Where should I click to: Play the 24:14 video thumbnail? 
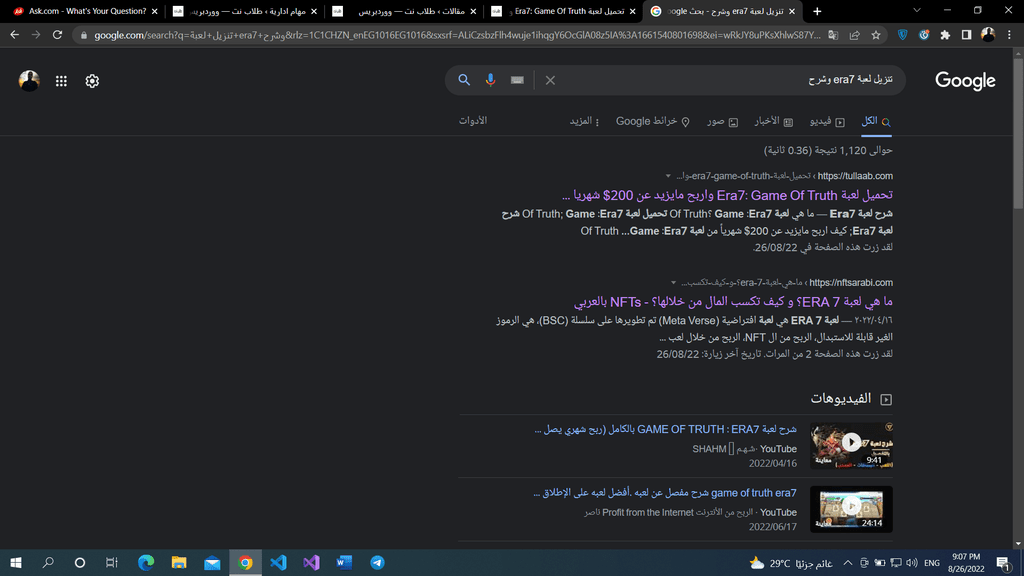(x=851, y=509)
